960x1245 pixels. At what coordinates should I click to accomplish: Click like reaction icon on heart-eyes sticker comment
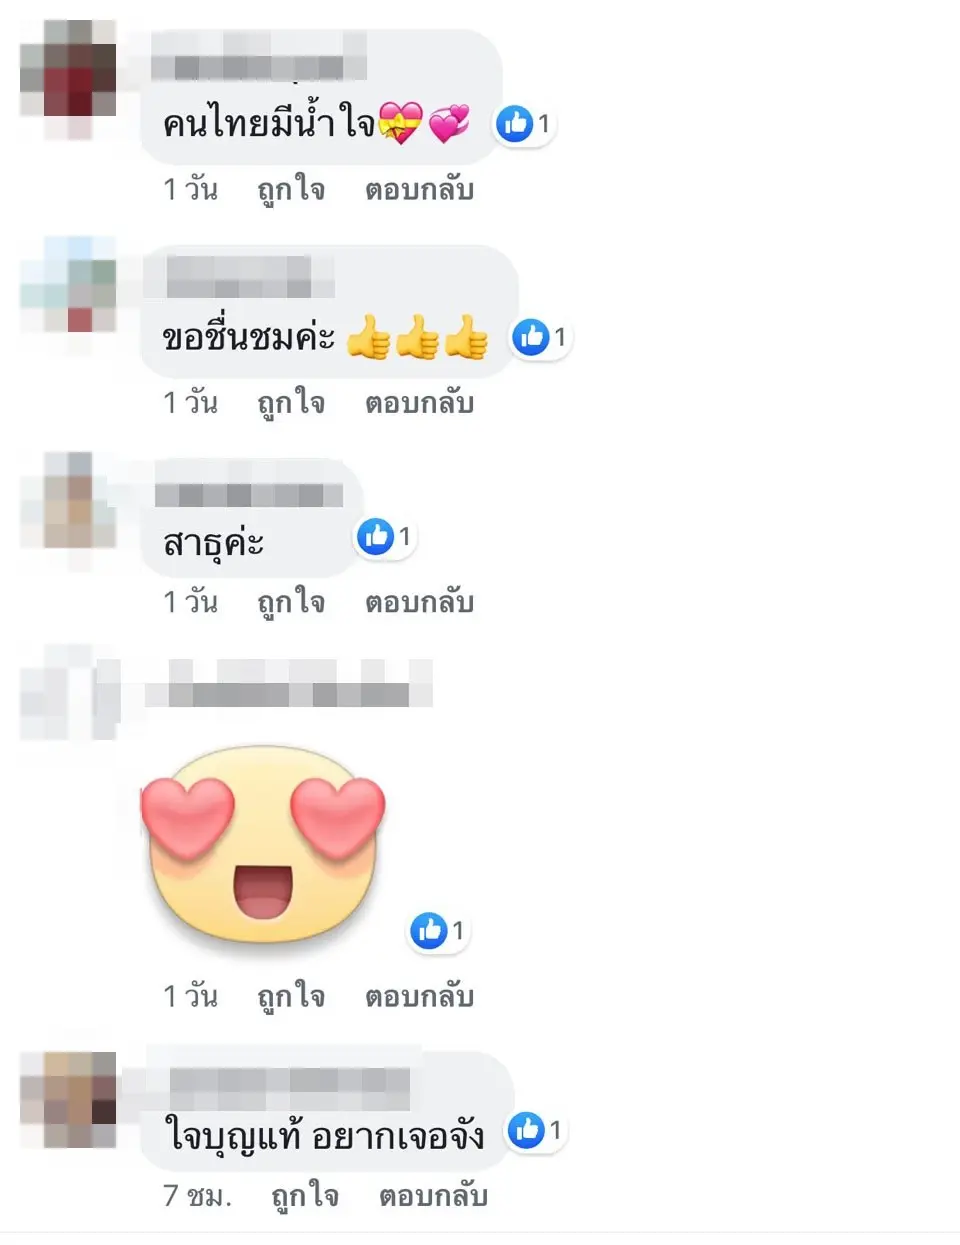click(x=429, y=931)
